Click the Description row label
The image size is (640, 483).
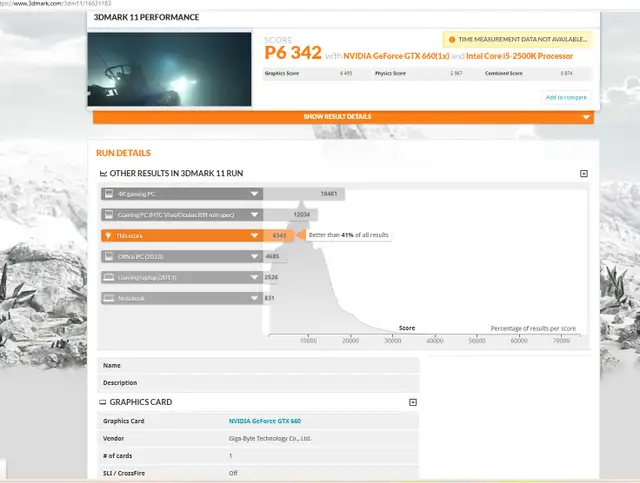[120, 383]
